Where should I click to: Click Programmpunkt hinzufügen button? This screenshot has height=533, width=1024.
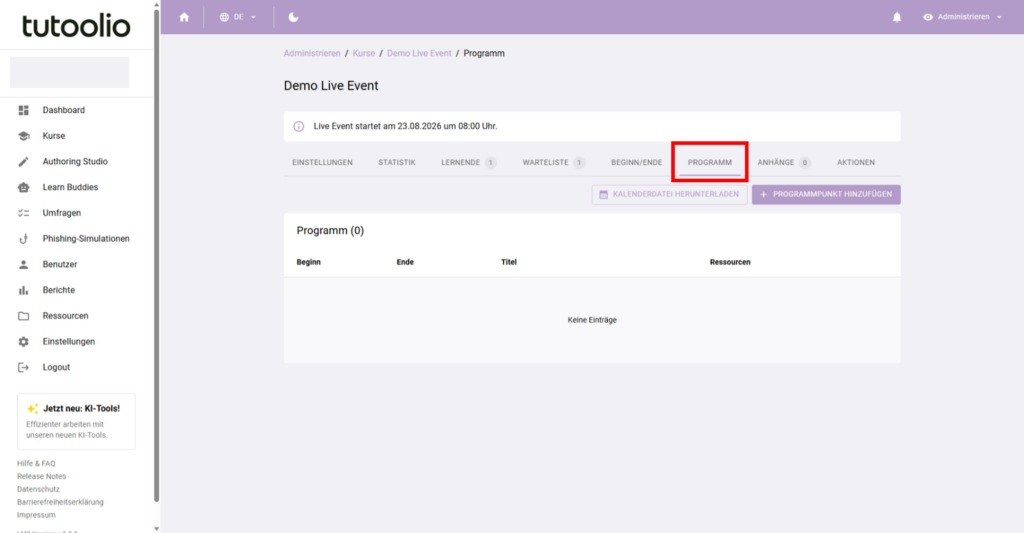[826, 195]
